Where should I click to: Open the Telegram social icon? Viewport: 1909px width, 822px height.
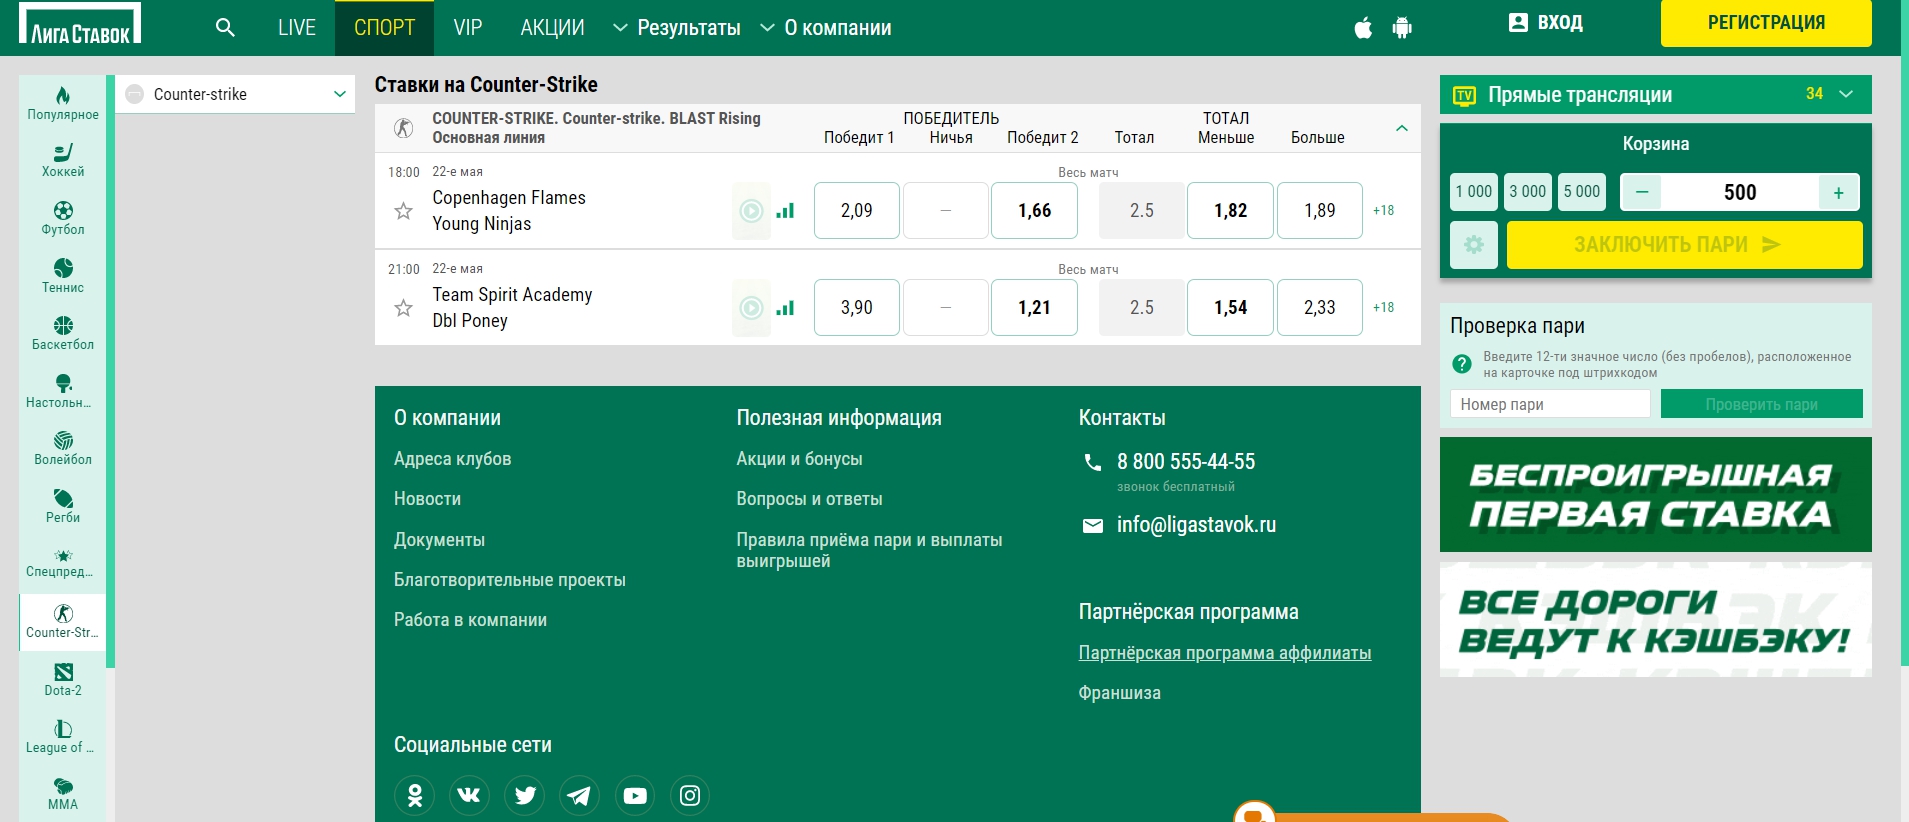coord(579,795)
